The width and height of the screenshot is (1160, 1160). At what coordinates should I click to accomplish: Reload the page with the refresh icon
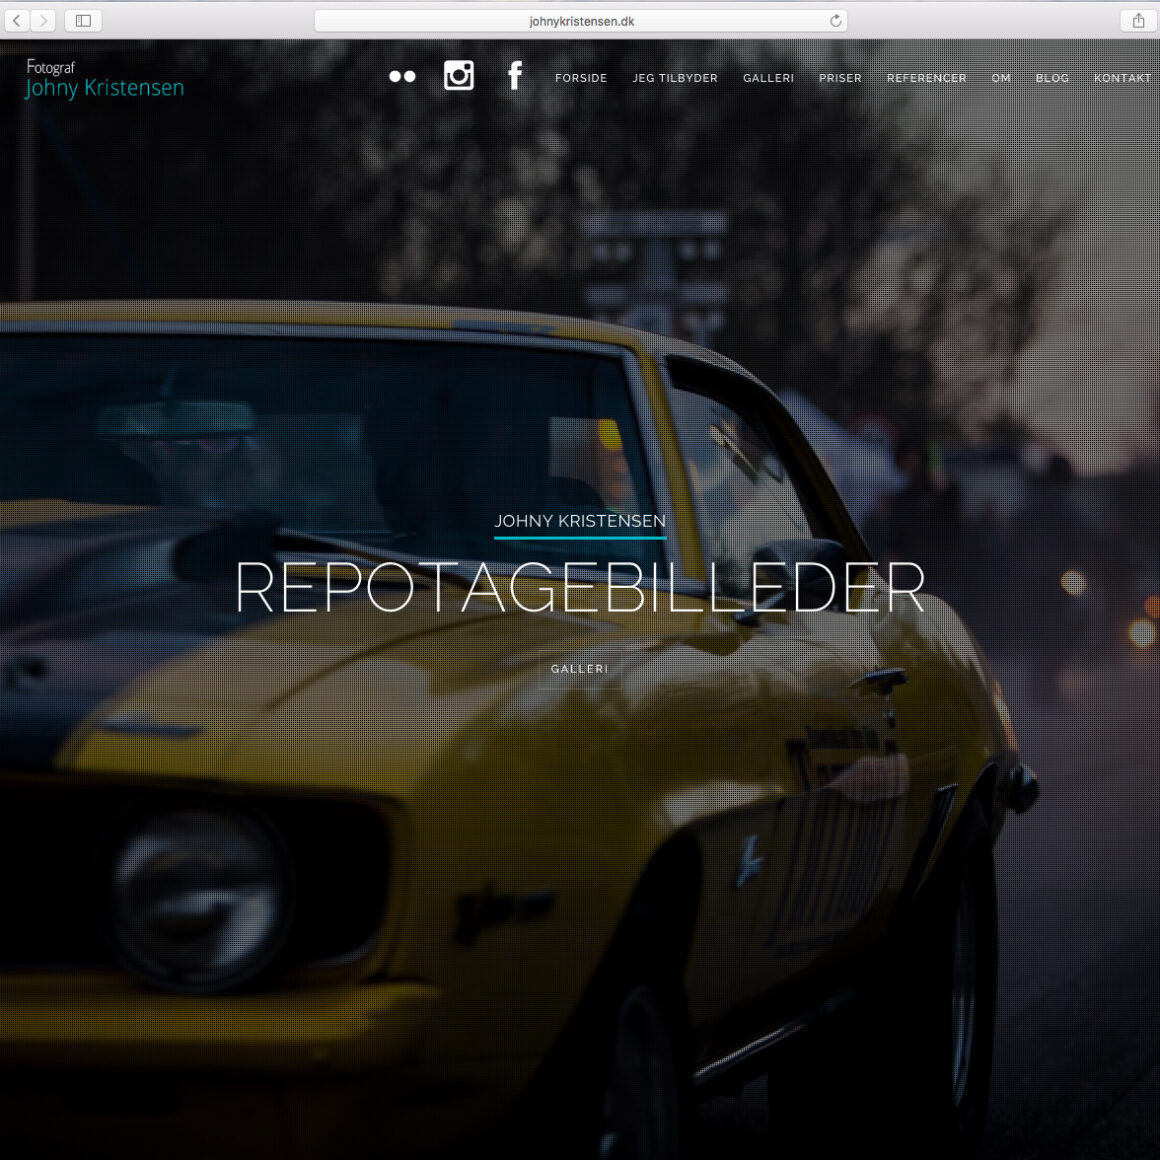(835, 21)
